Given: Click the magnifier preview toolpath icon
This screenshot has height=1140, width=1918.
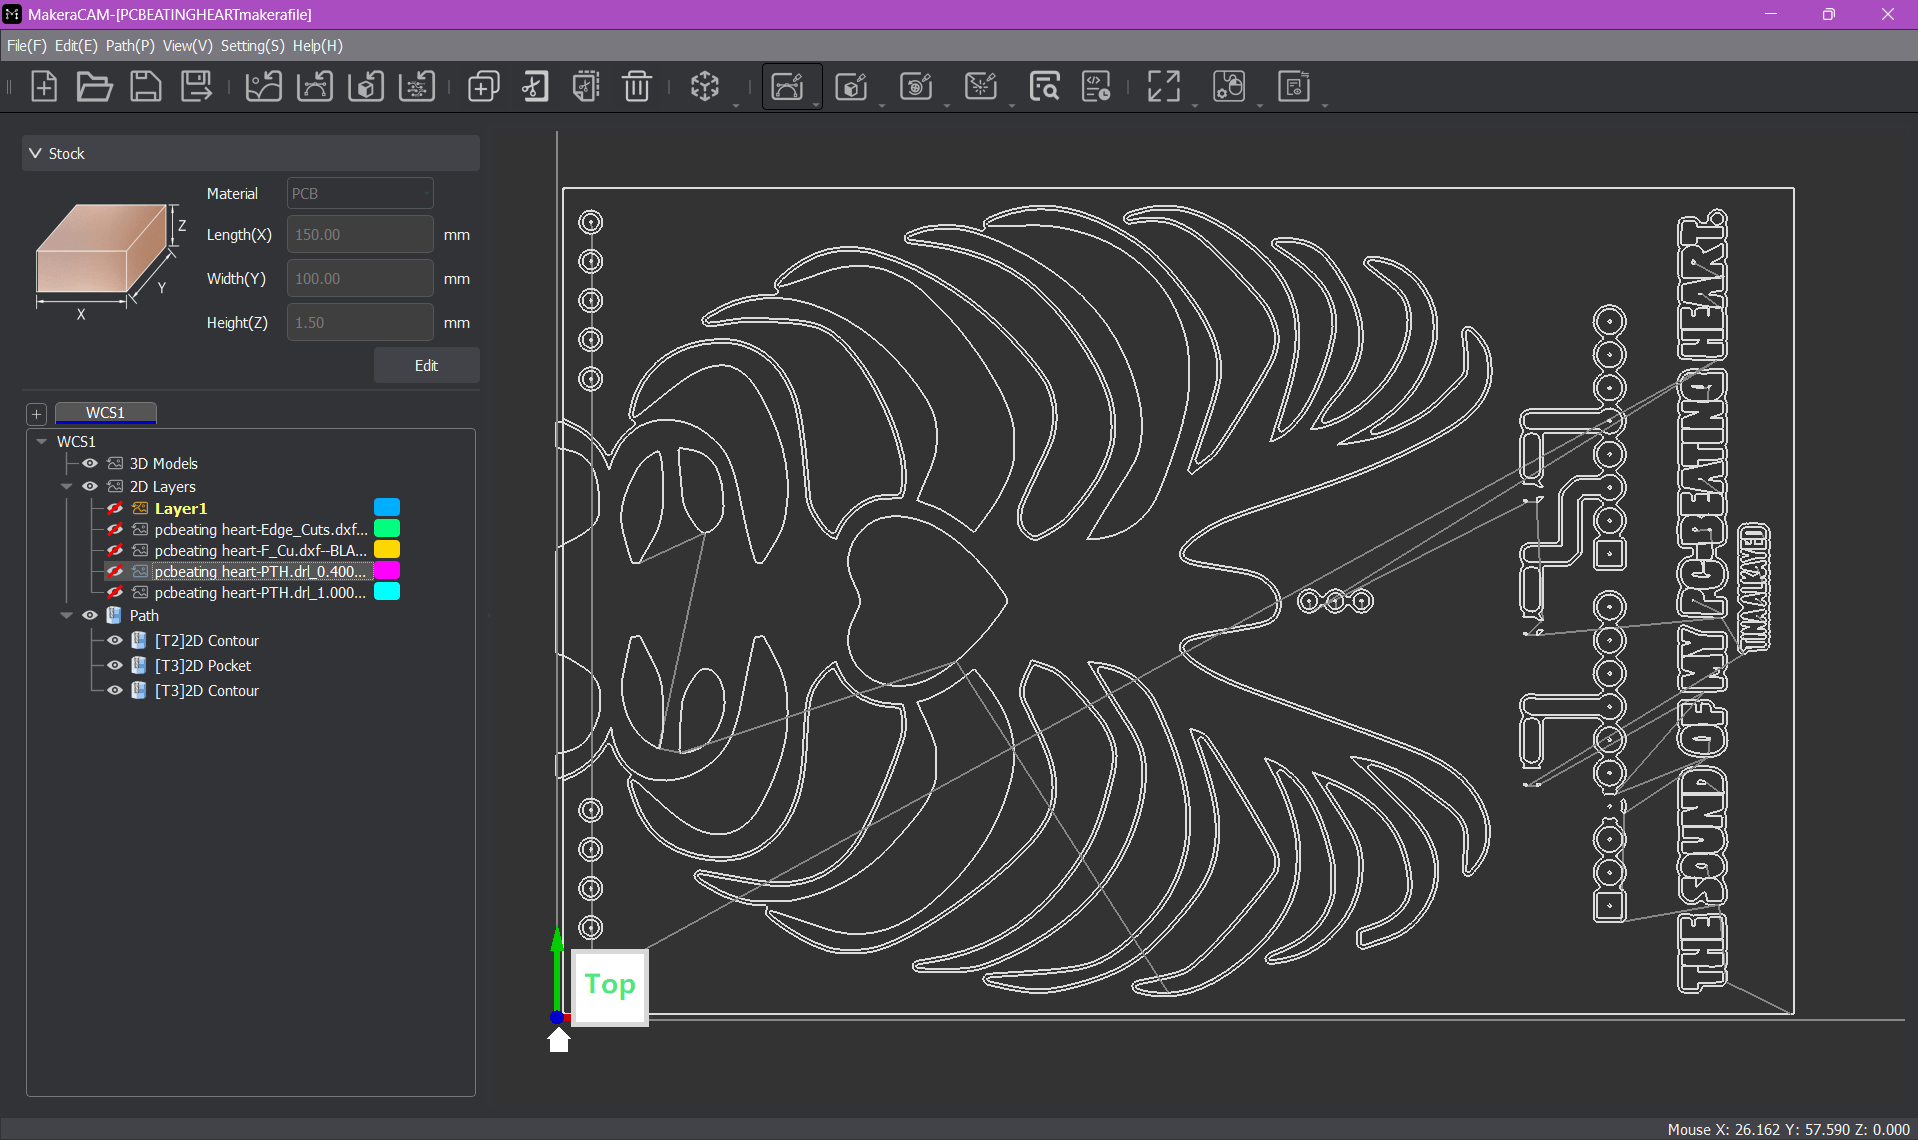Looking at the screenshot, I should pos(1044,87).
